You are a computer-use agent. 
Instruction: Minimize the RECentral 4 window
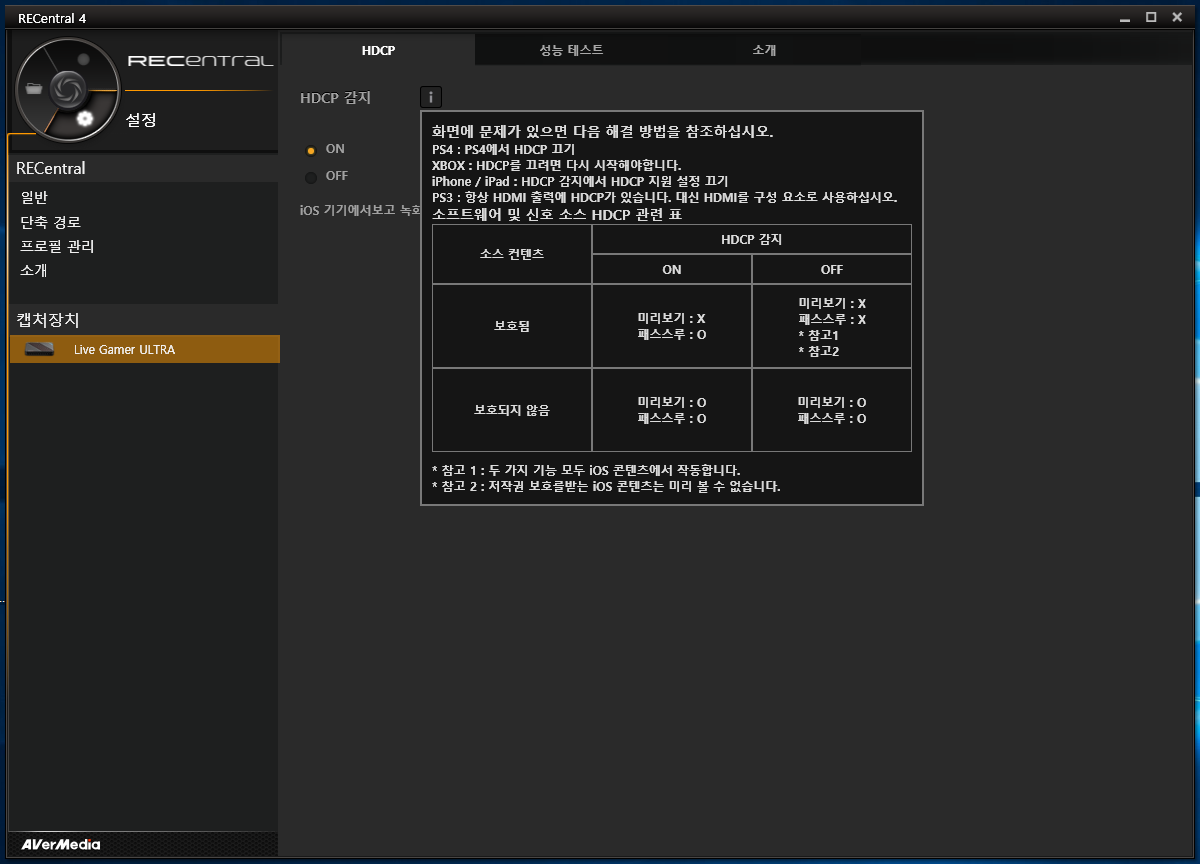pyautogui.click(x=1125, y=17)
